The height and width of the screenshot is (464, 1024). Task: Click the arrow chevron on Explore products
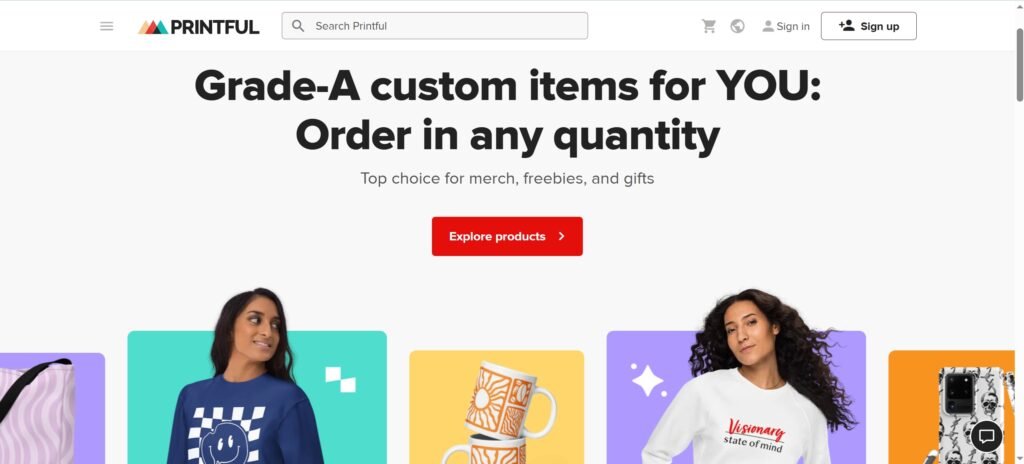[562, 237]
